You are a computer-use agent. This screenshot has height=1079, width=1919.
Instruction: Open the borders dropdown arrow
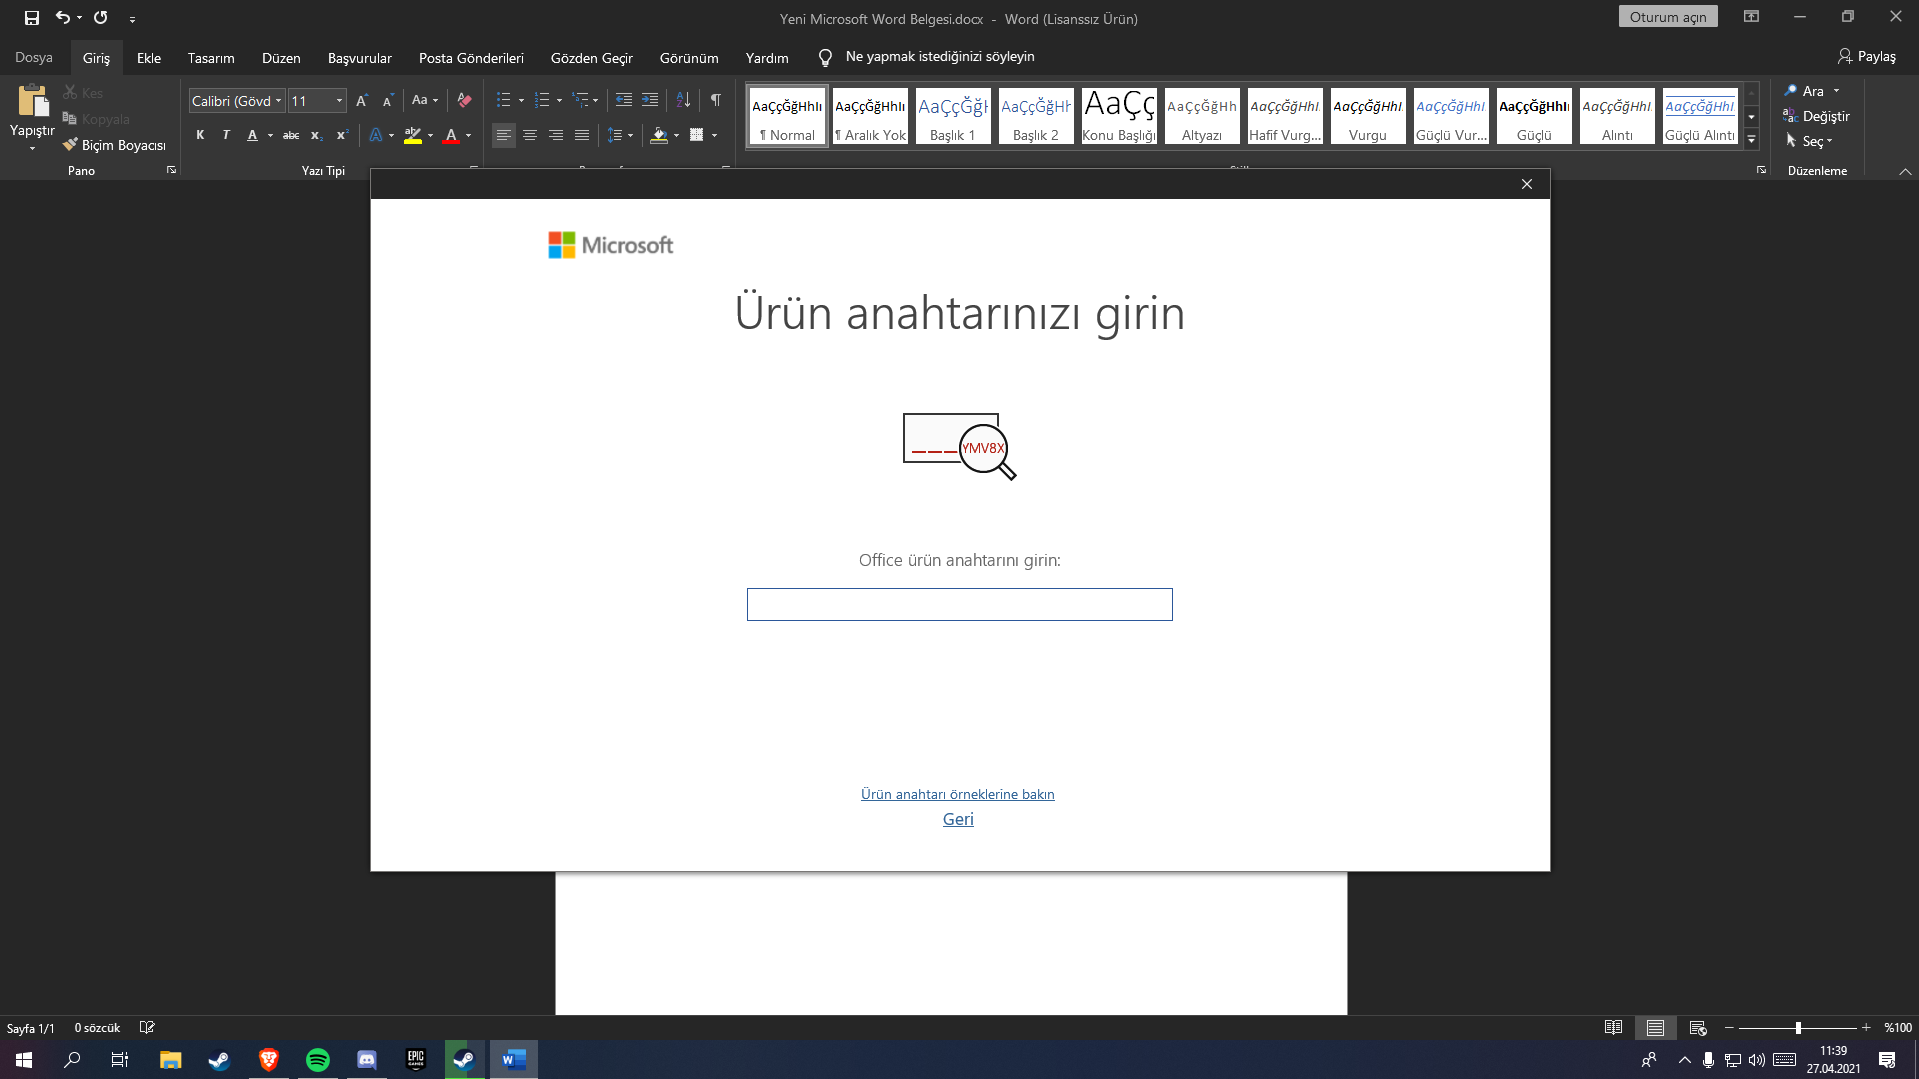[715, 135]
